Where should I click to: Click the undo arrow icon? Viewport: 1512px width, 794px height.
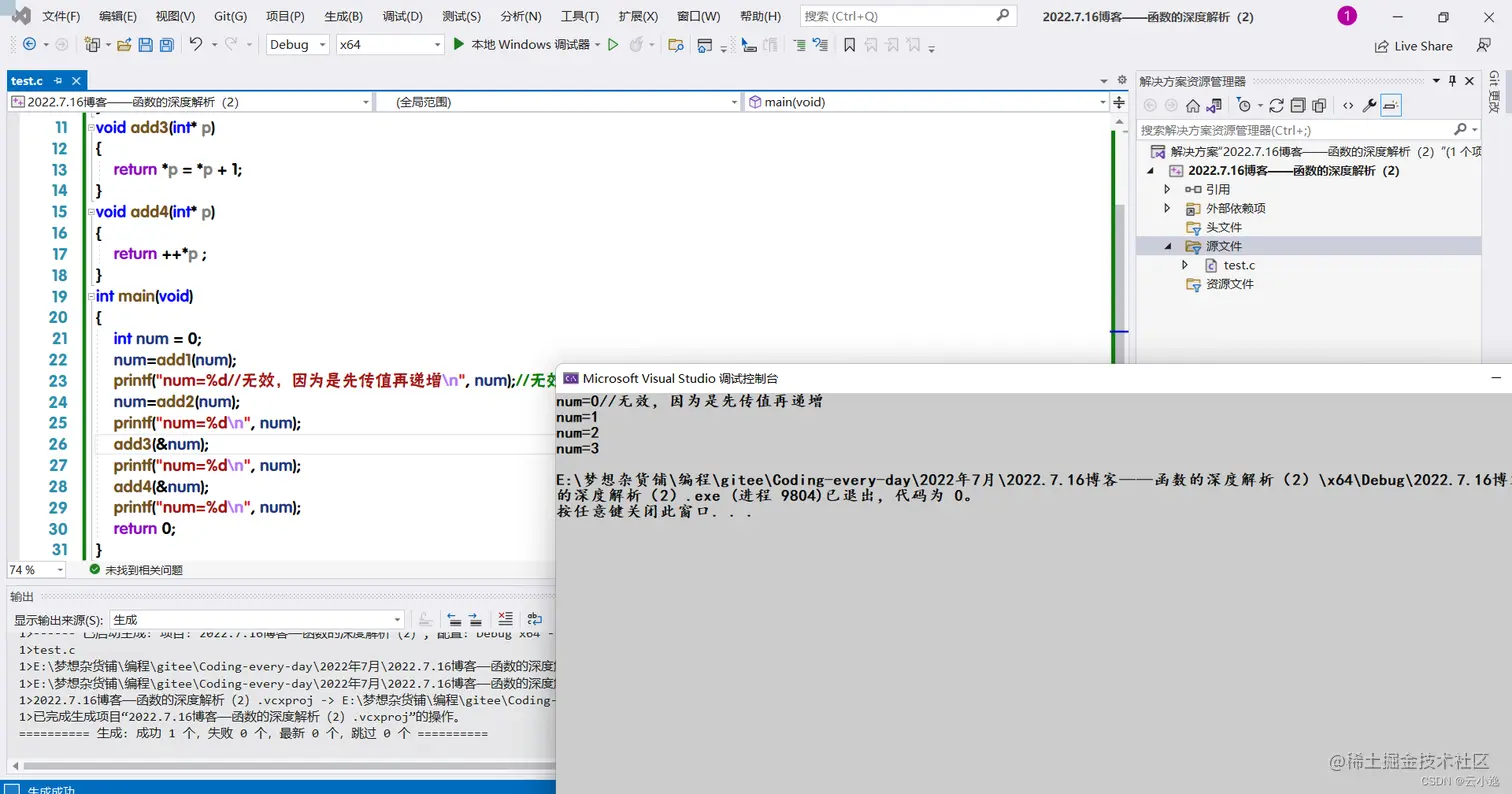(196, 45)
